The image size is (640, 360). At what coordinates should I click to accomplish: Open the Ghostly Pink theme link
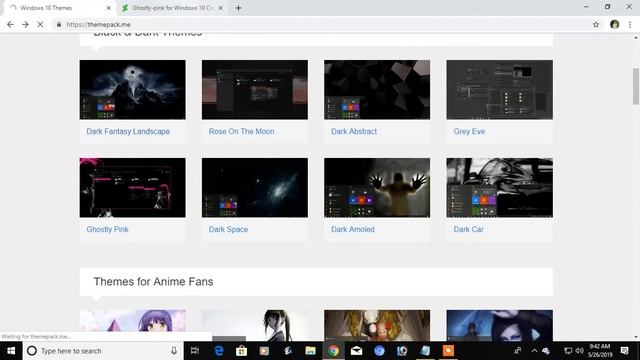click(107, 229)
